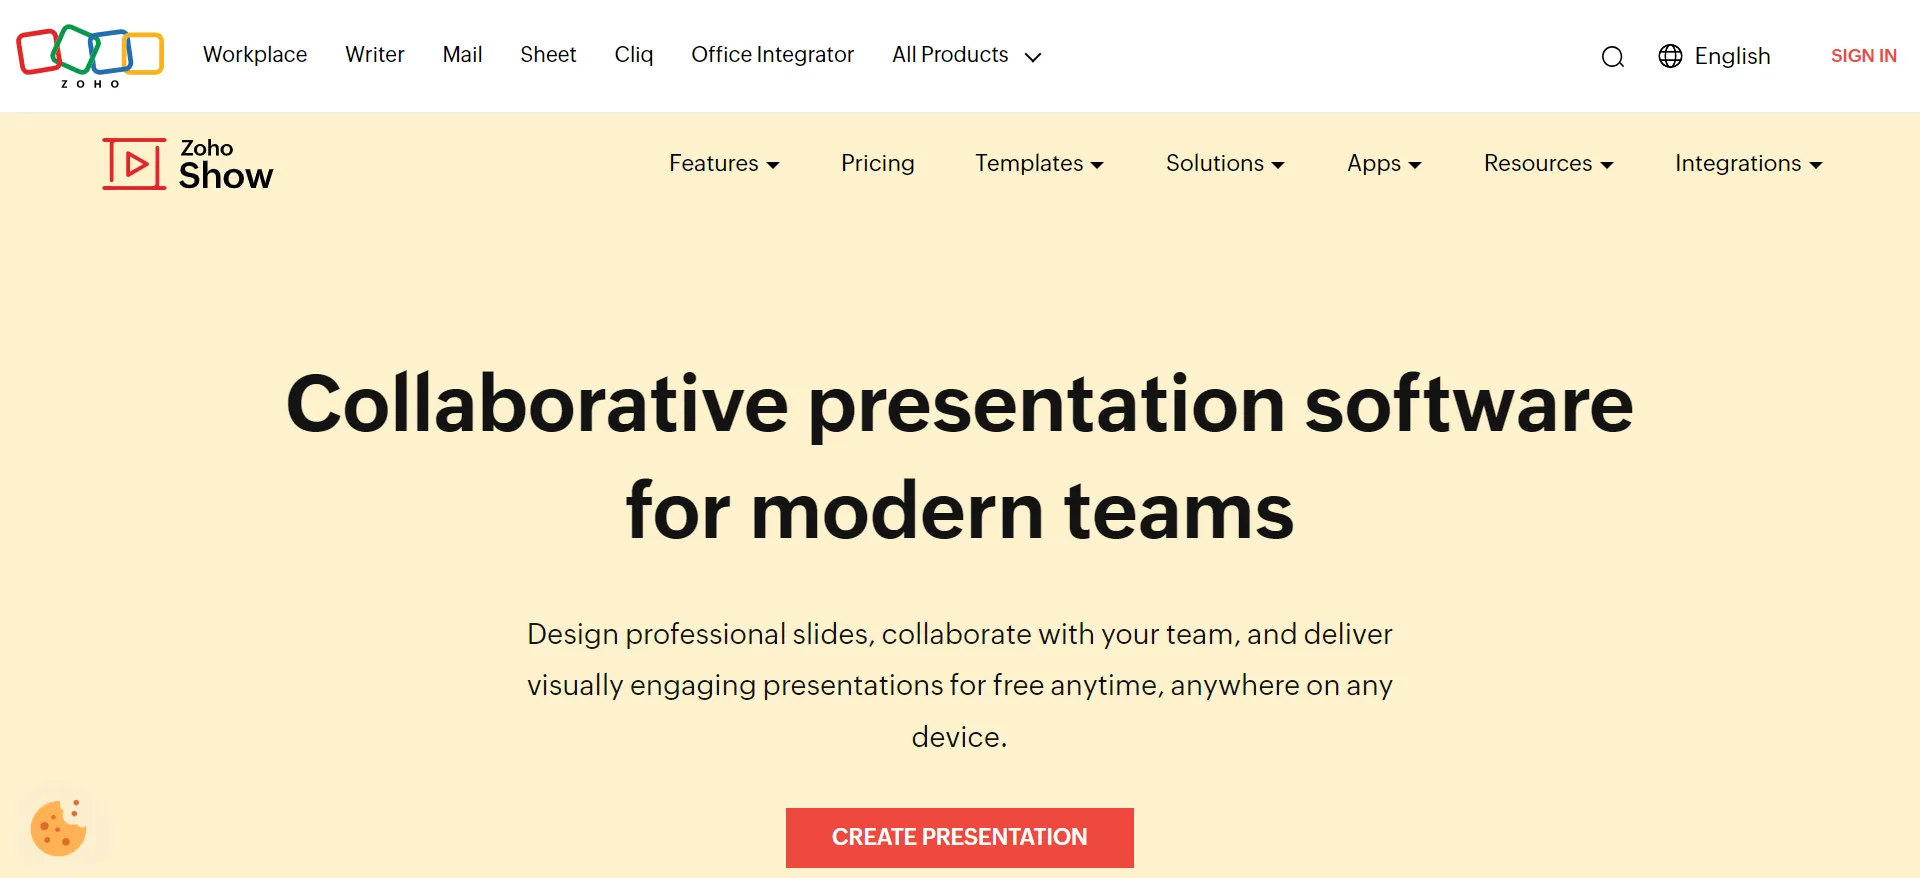Open the Mail product link
This screenshot has height=878, width=1920.
[462, 55]
